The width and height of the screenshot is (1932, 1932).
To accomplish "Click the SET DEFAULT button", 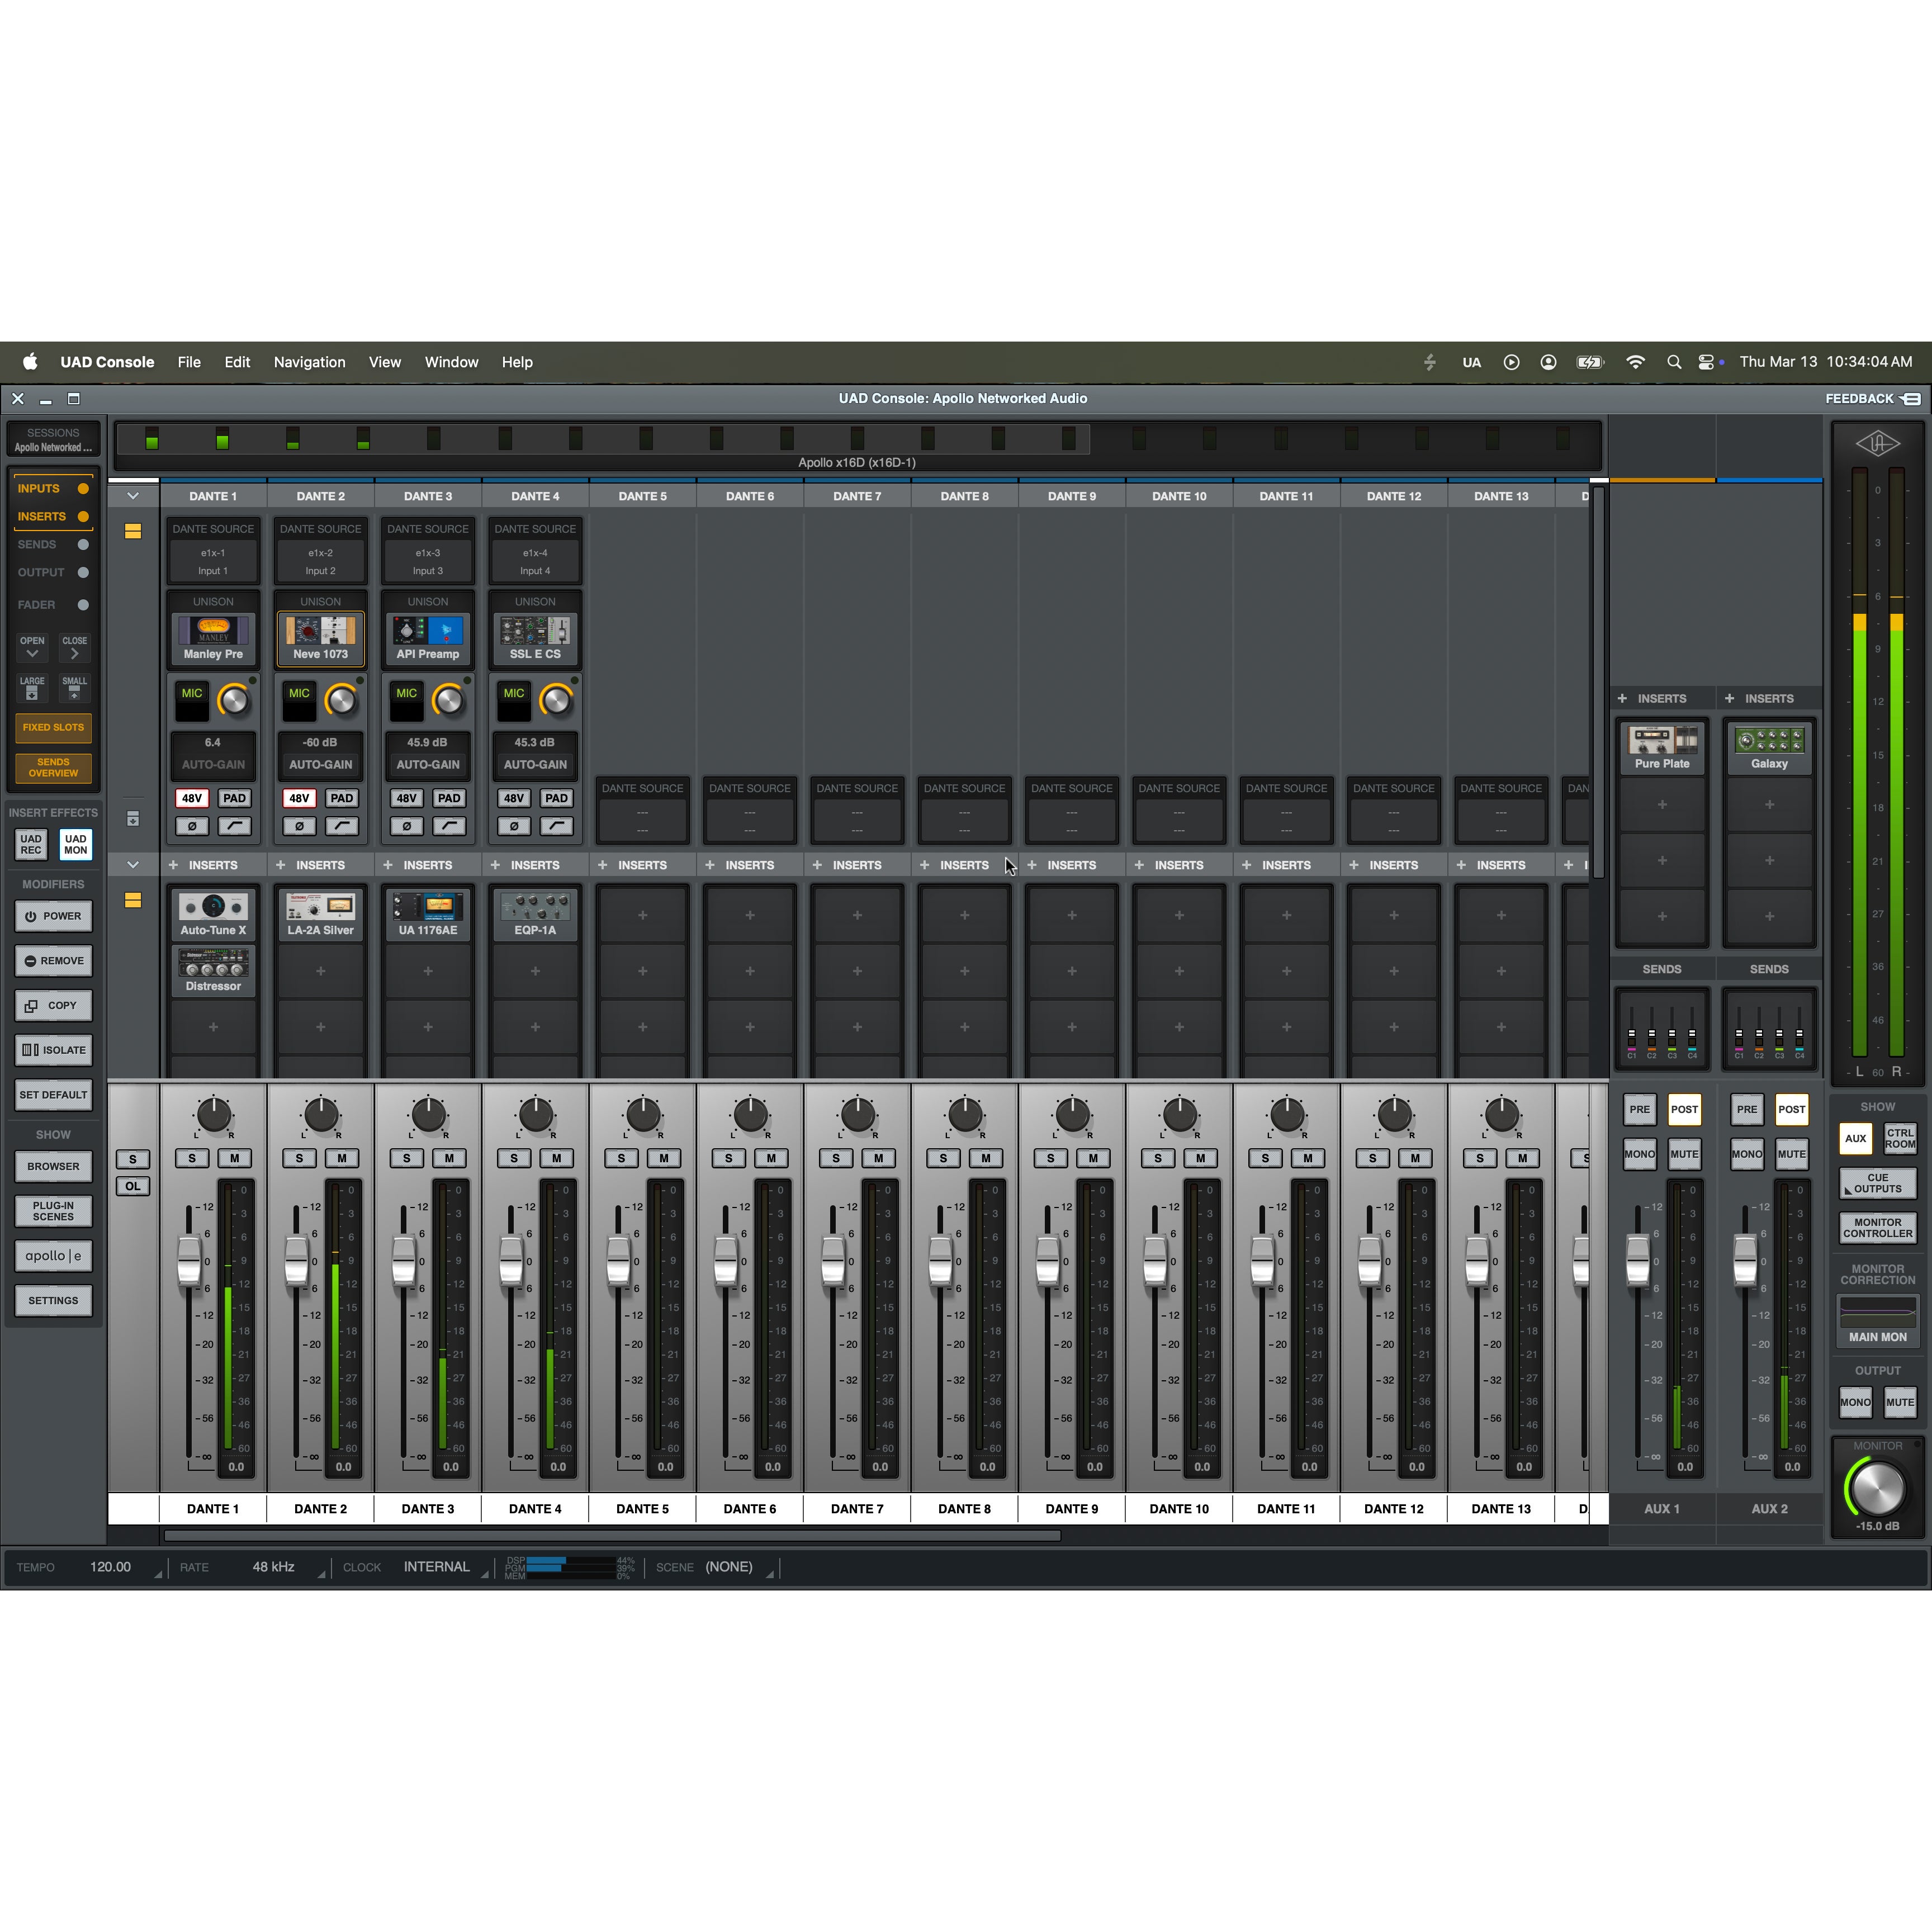I will pos(53,1095).
